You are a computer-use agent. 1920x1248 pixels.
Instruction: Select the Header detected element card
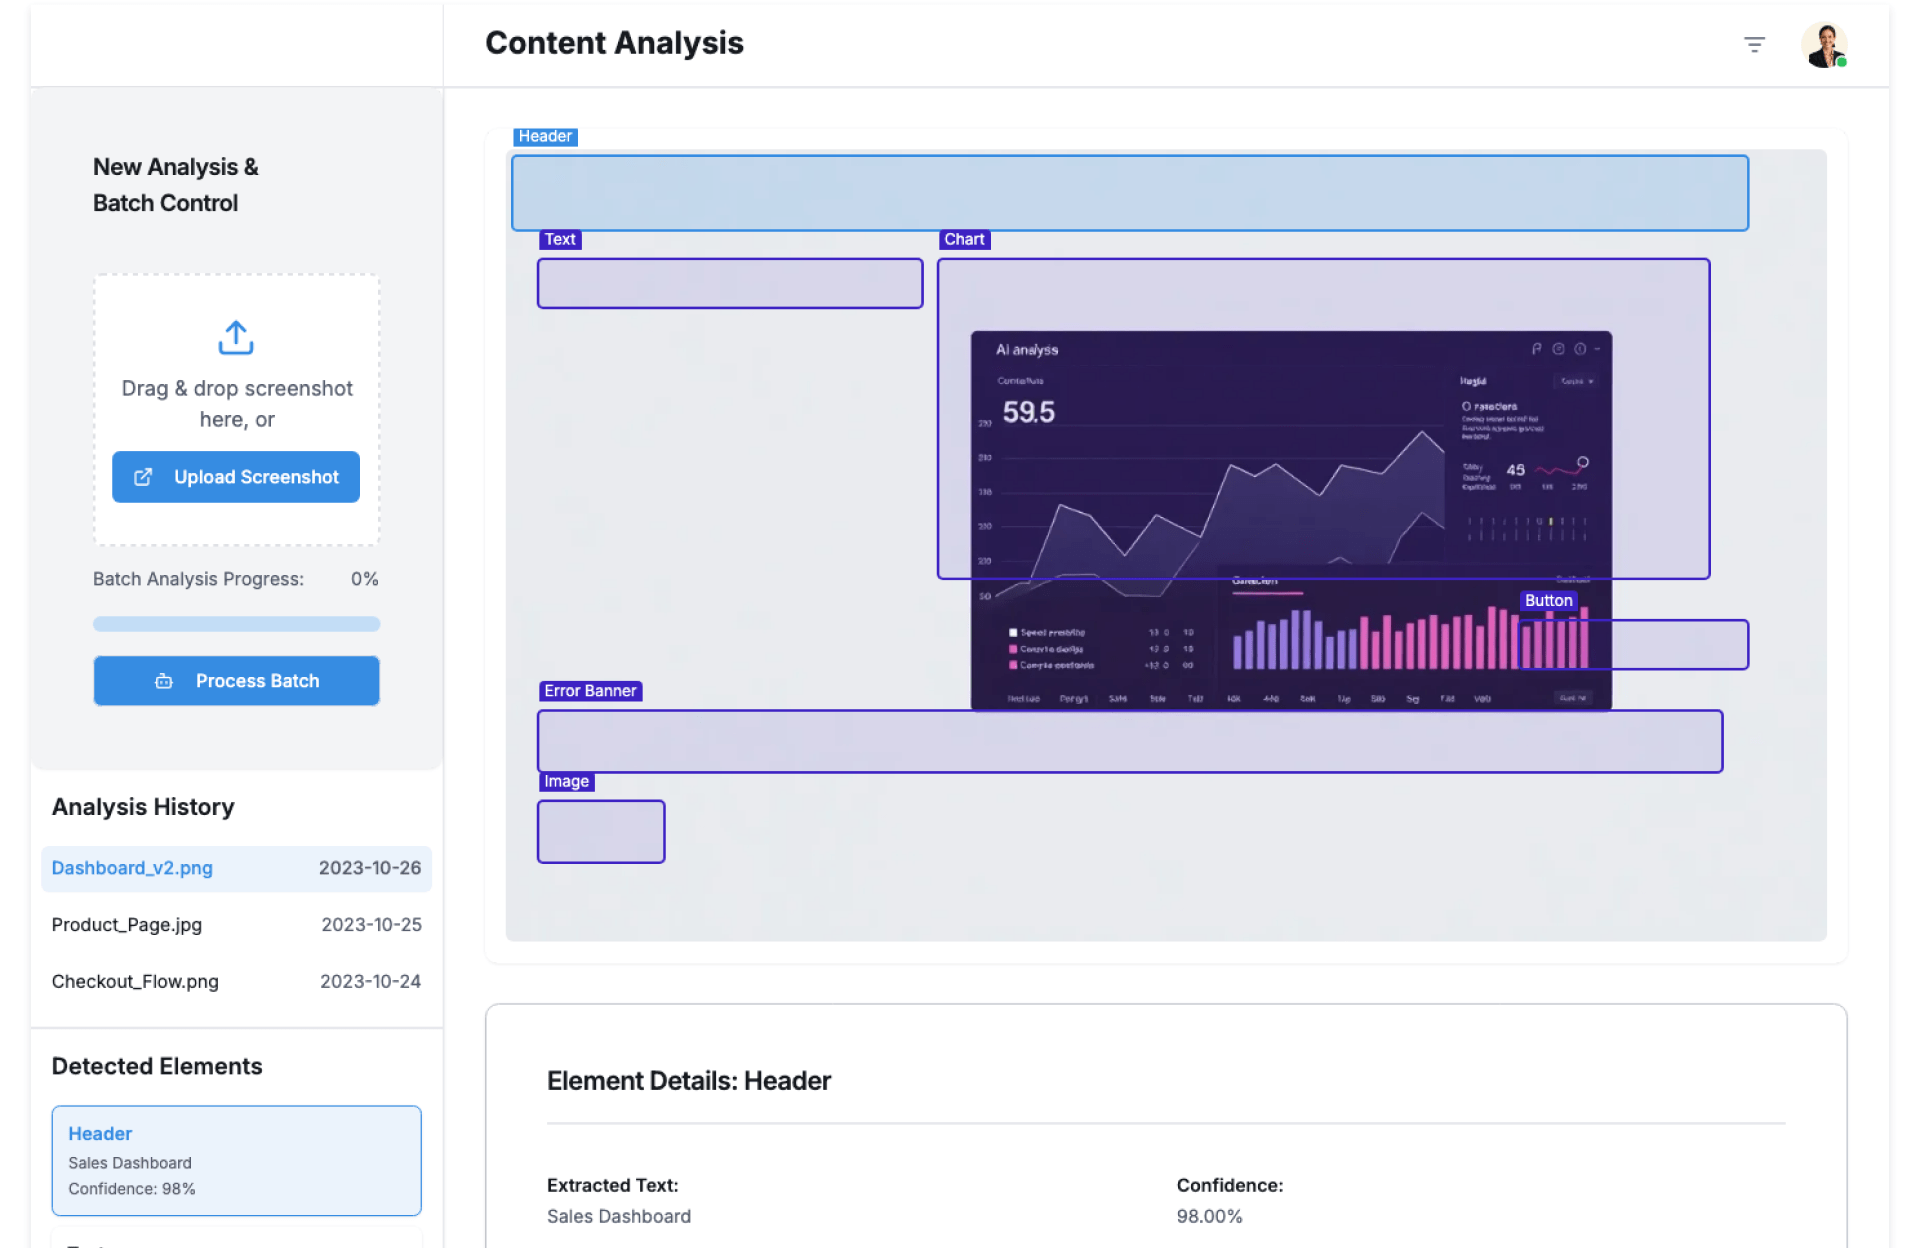(236, 1160)
